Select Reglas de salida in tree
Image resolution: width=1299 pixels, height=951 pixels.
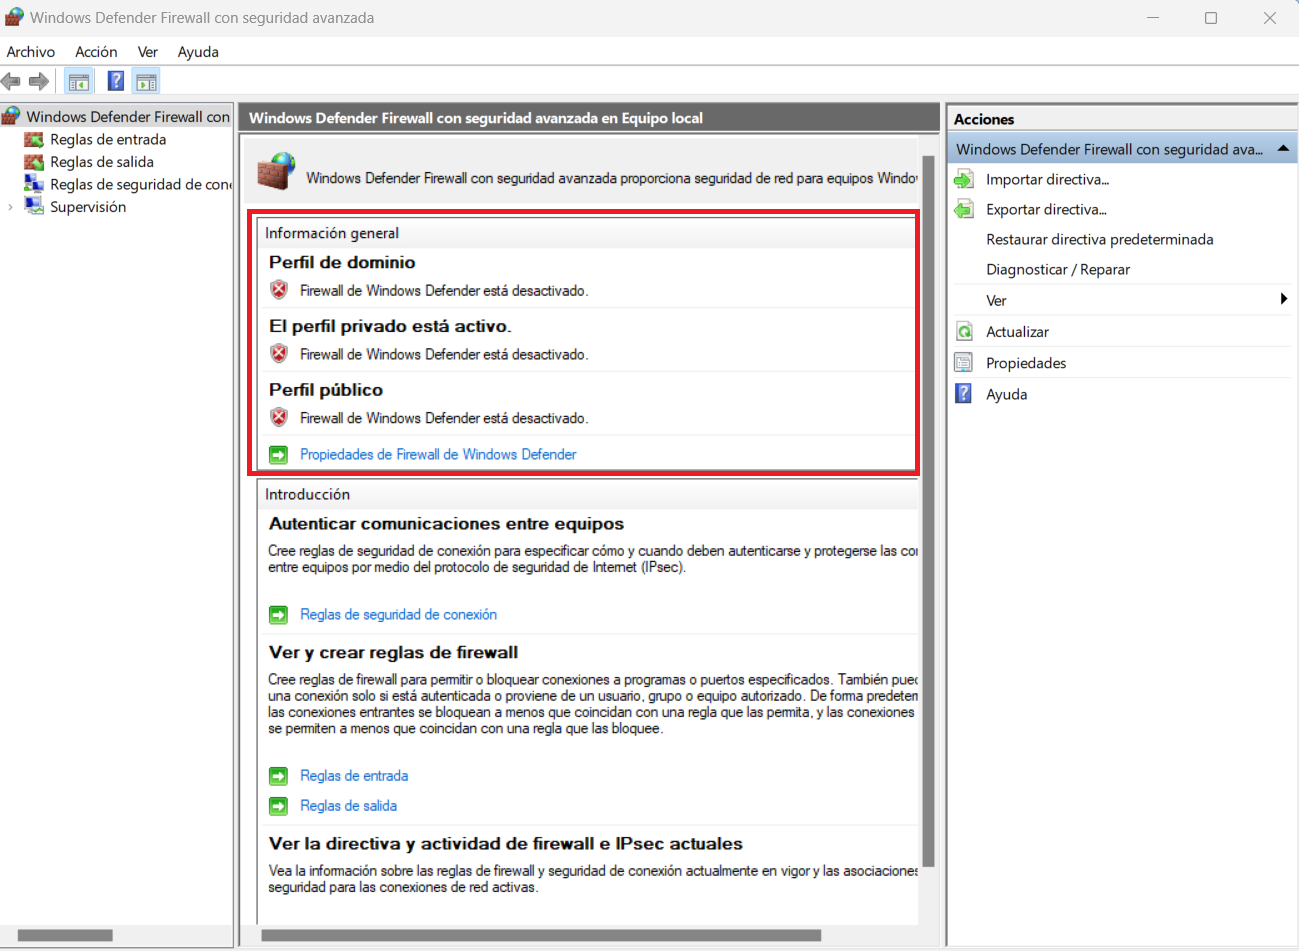point(102,162)
